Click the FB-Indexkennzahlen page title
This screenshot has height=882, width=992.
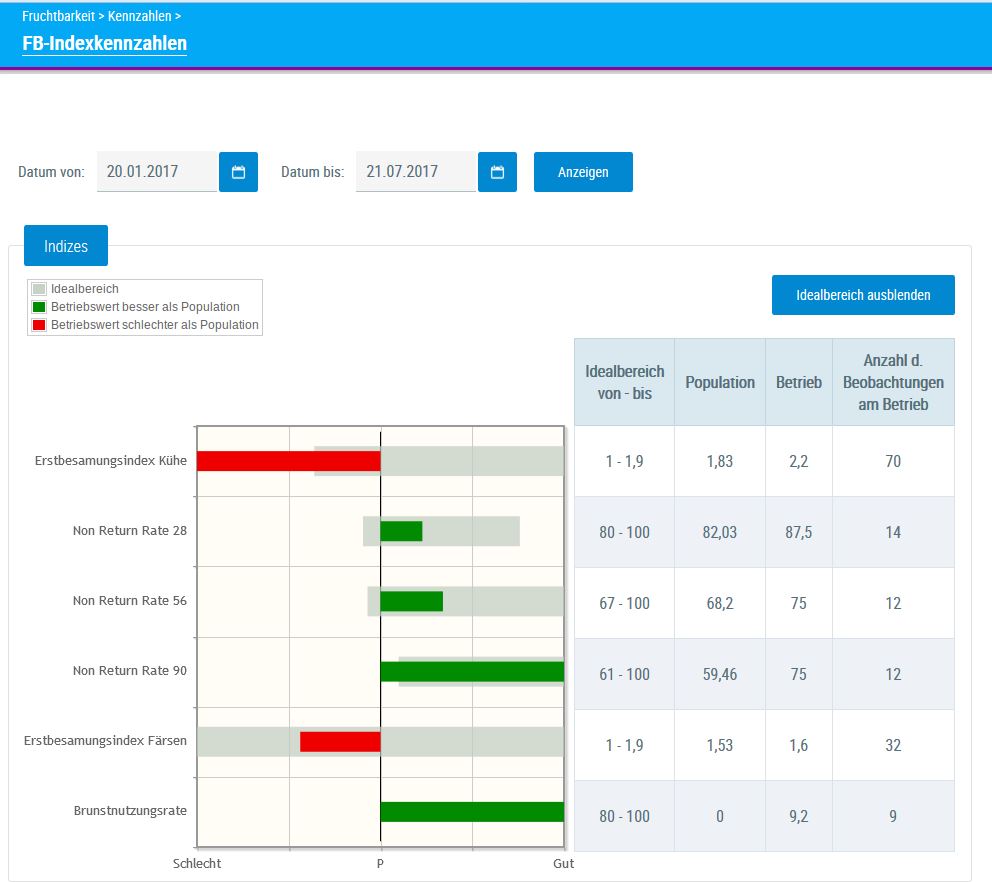click(x=104, y=44)
